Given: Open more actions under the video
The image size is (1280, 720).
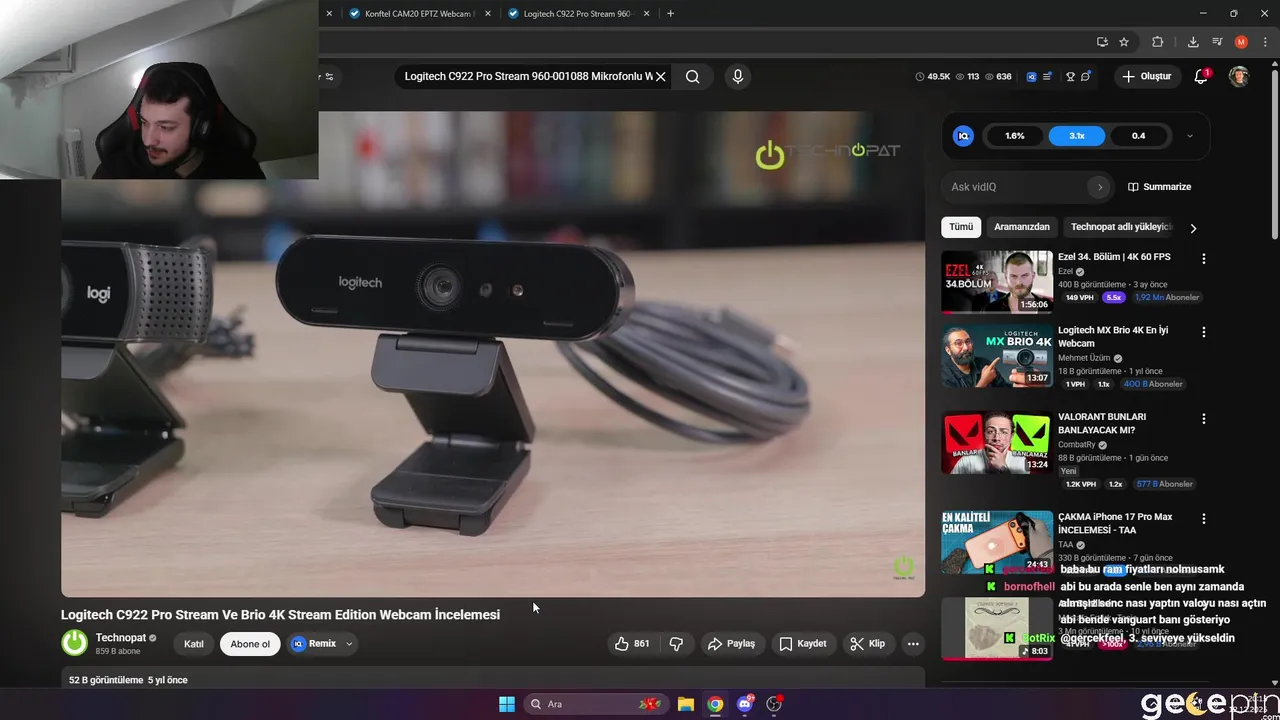Looking at the screenshot, I should pos(913,644).
